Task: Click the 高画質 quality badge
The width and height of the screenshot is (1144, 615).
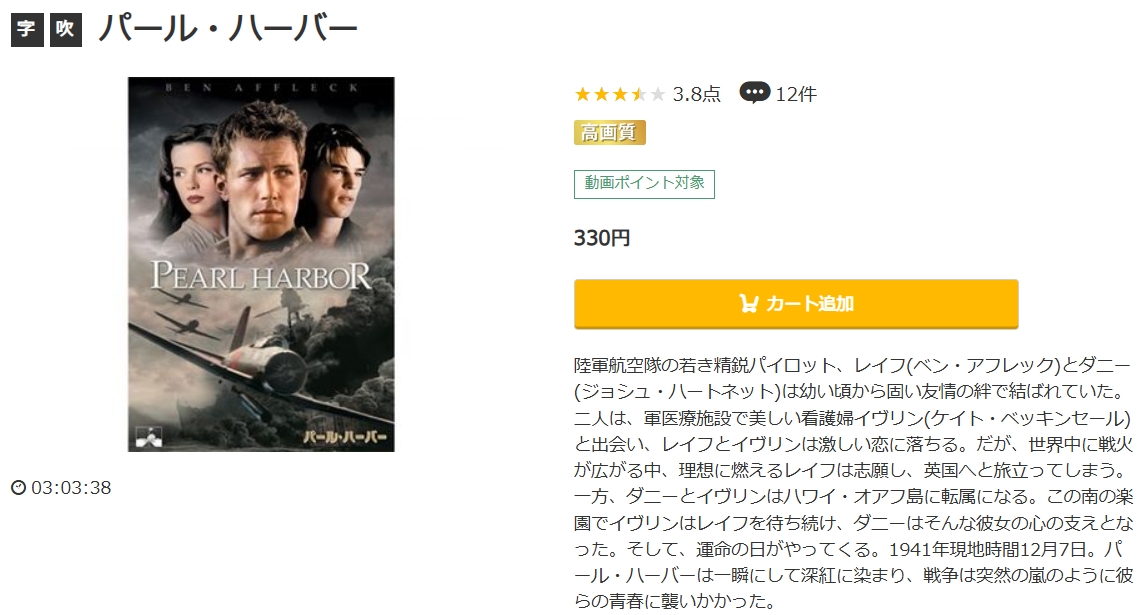Action: pyautogui.click(x=609, y=133)
